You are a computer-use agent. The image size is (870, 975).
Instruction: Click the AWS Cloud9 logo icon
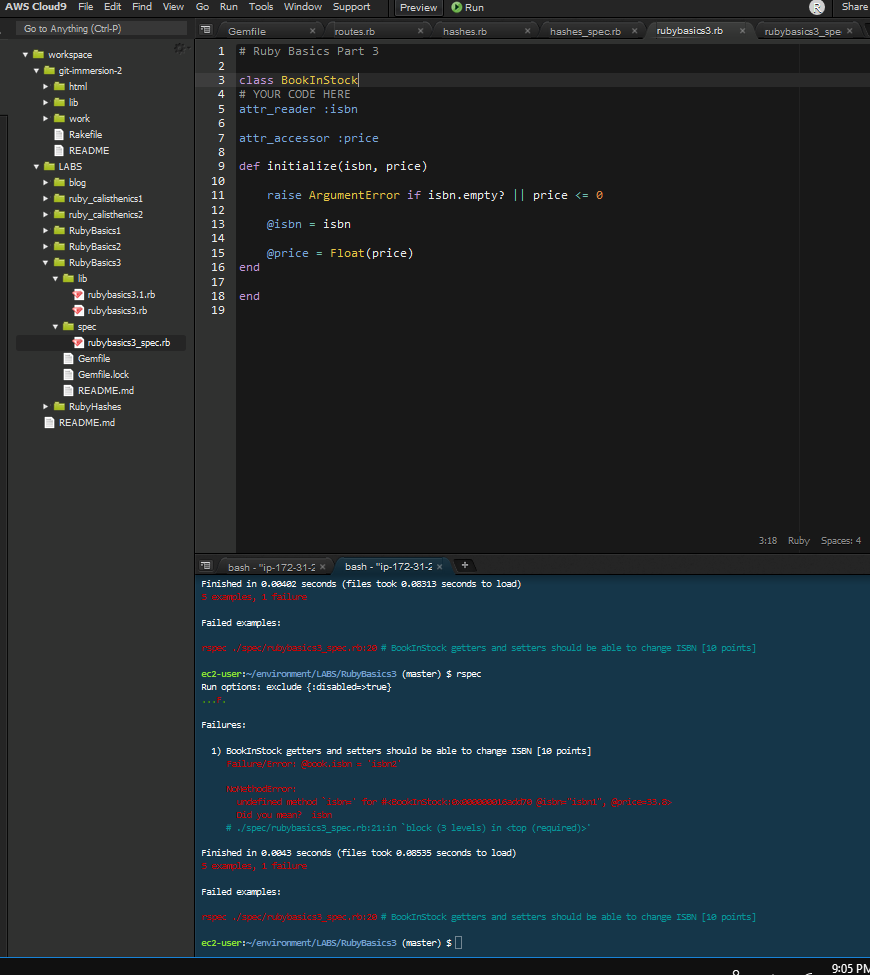click(x=35, y=6)
